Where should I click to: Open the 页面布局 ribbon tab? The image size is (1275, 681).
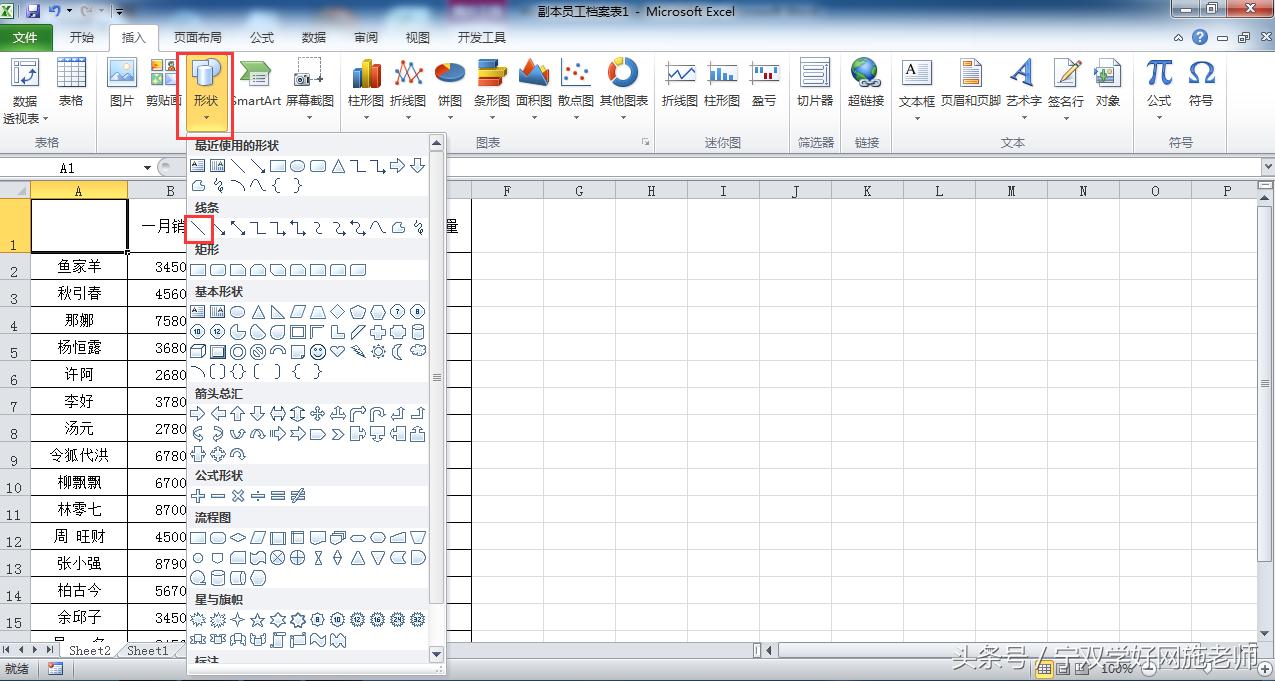coord(197,38)
